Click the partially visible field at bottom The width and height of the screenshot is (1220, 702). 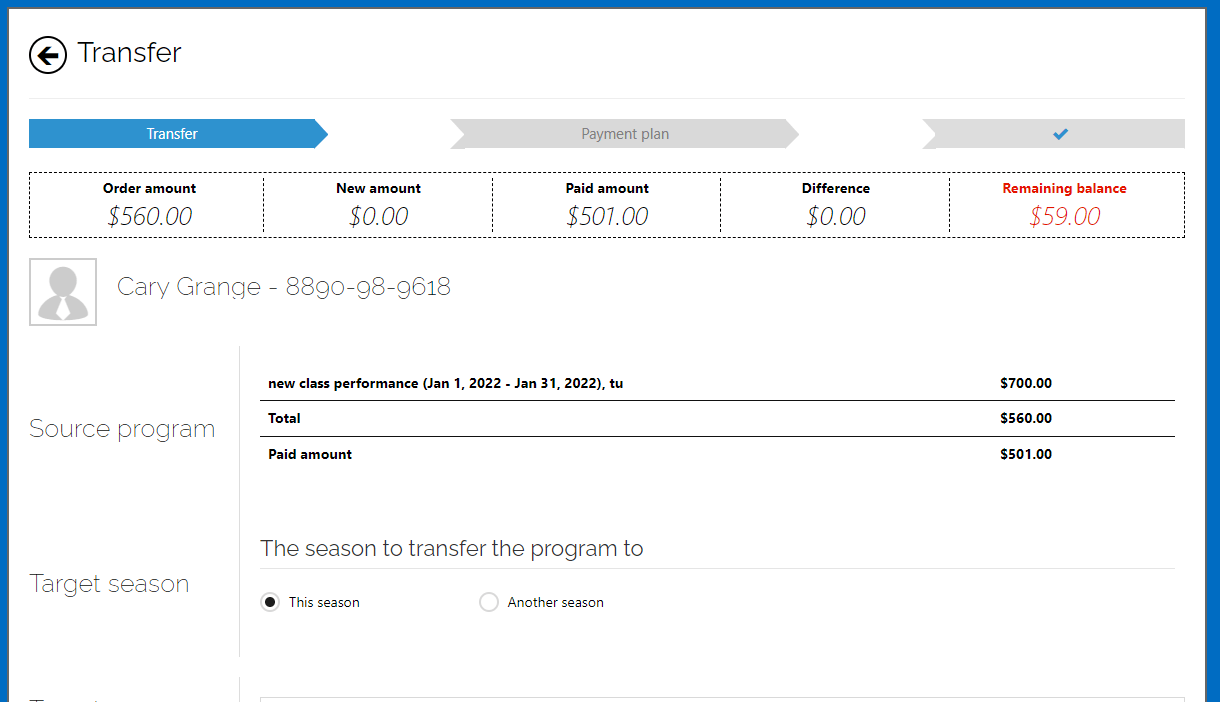722,699
